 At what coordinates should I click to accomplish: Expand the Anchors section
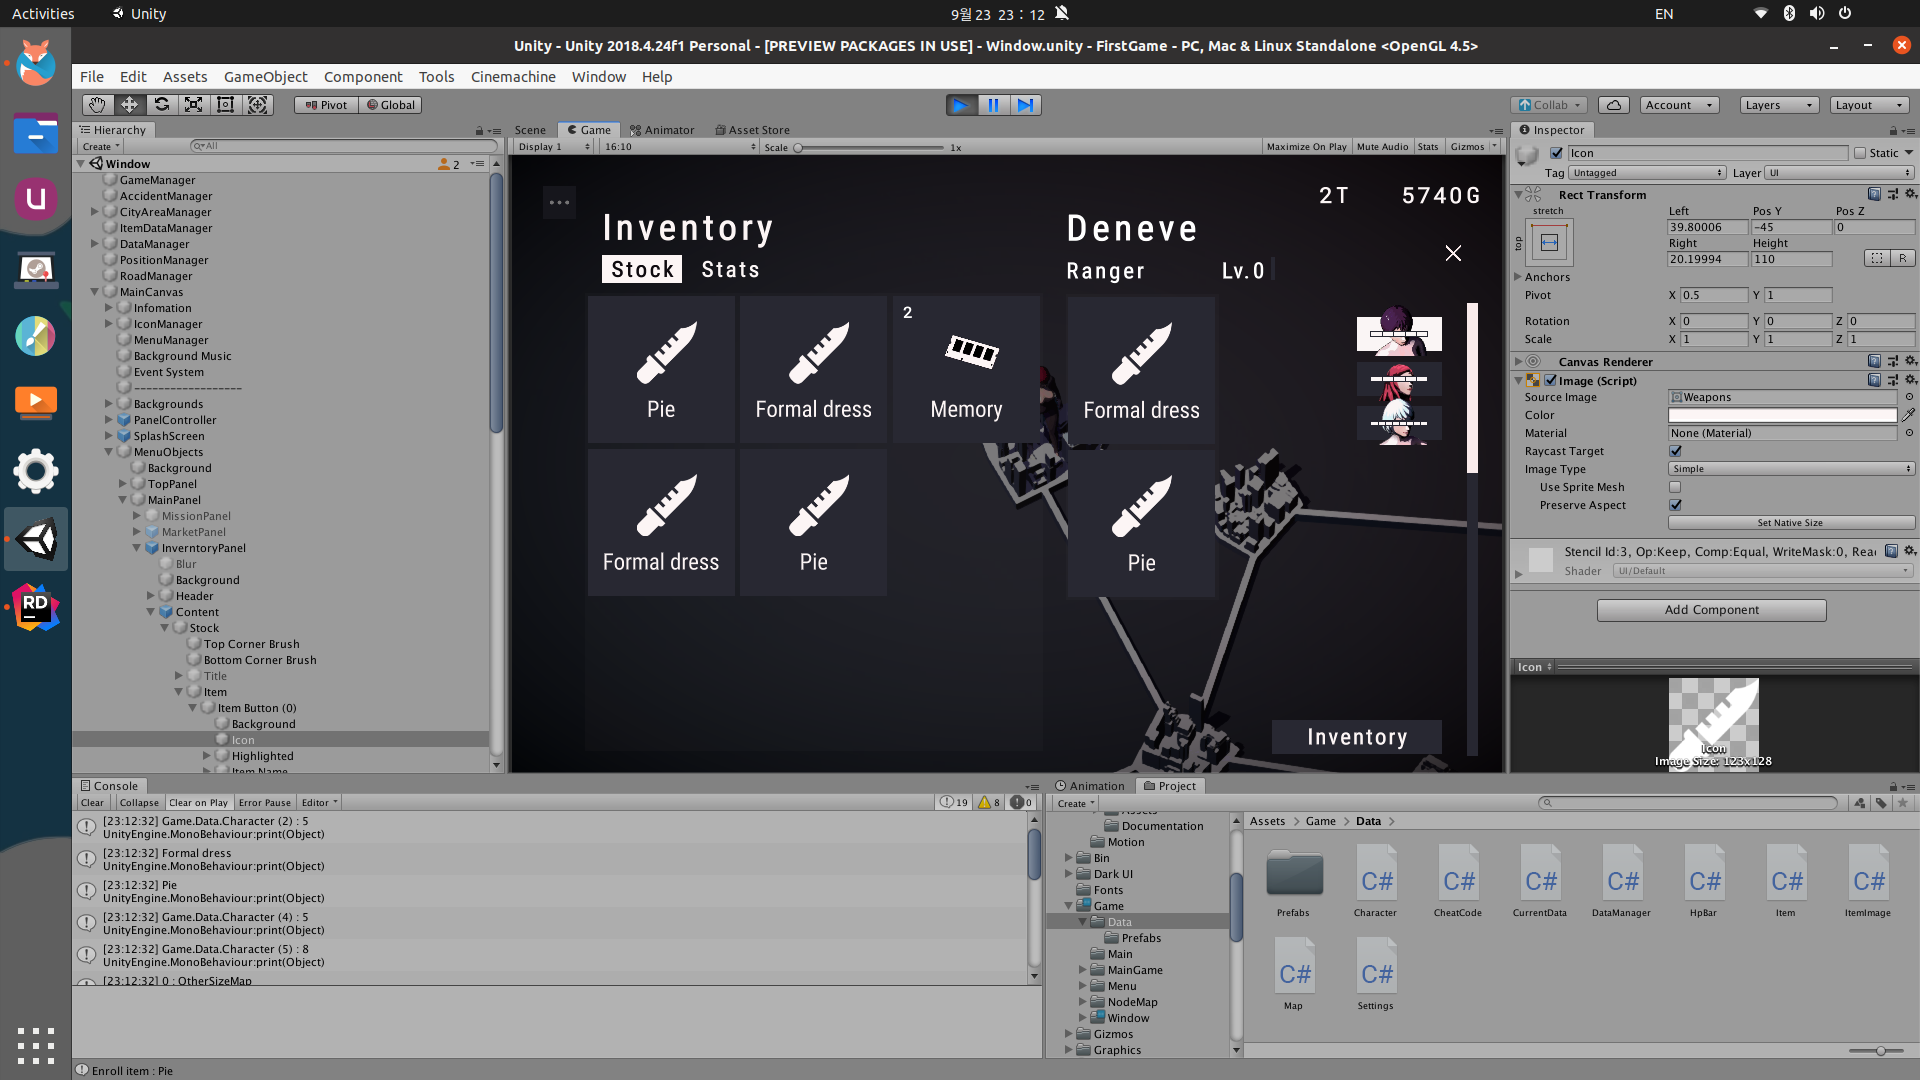pos(1518,277)
